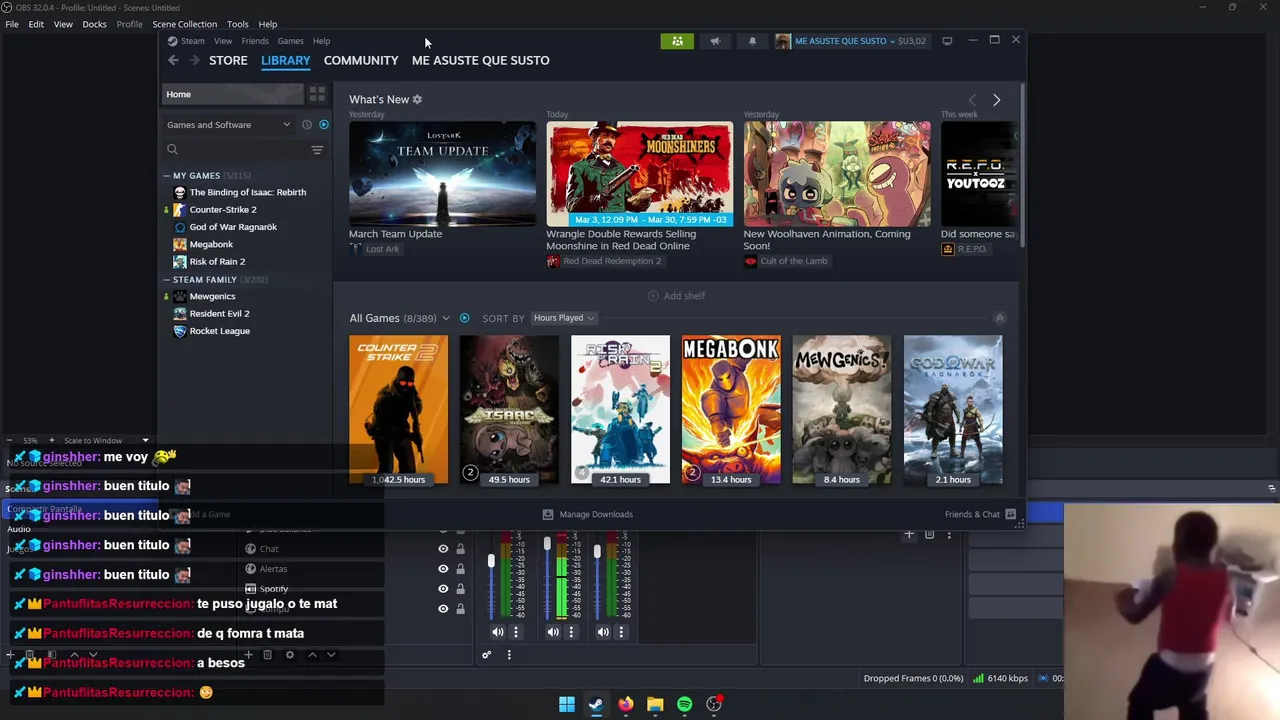
Task: Open OBS Docks menu
Action: pos(94,24)
